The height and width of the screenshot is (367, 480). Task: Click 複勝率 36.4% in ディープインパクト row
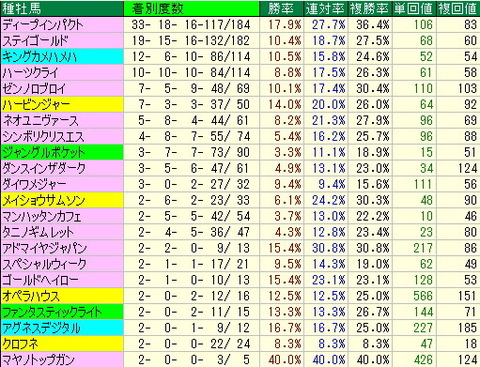373,25
